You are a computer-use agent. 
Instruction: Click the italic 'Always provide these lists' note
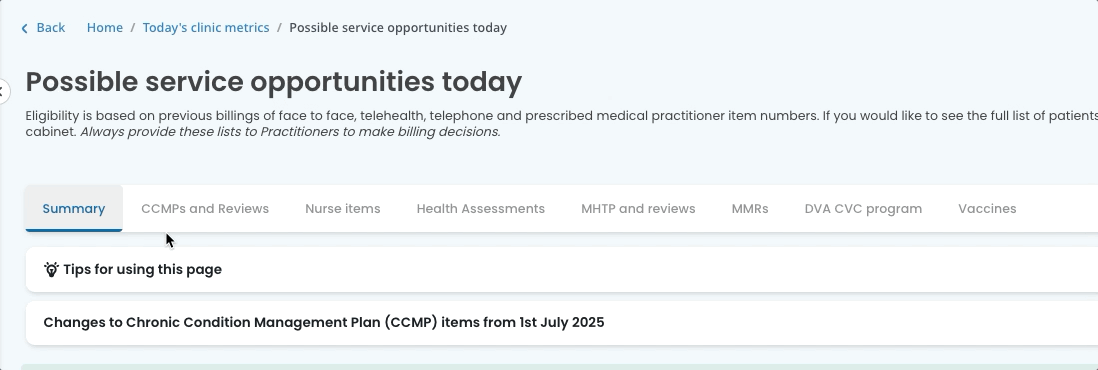click(290, 132)
